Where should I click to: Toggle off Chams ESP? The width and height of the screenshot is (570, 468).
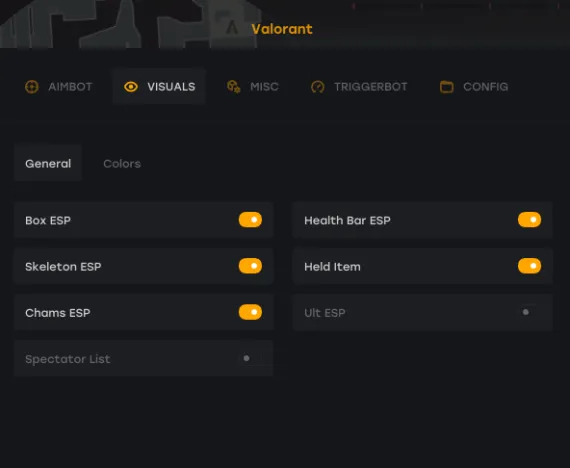tap(250, 312)
